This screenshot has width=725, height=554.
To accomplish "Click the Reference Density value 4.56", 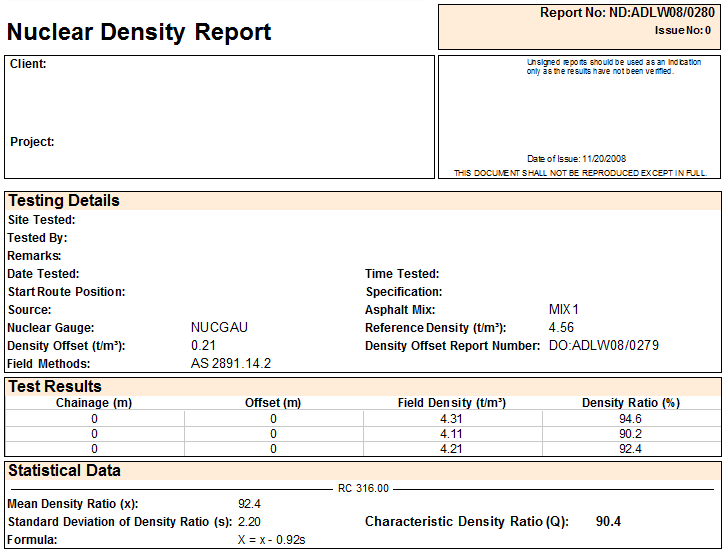I will point(561,328).
